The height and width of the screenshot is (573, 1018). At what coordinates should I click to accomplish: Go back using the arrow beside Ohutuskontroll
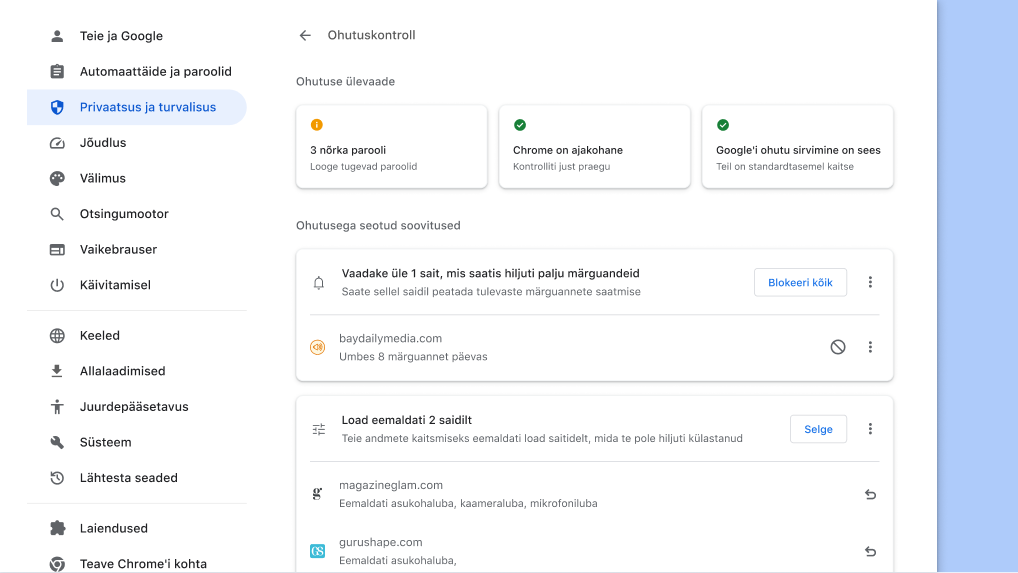click(305, 36)
